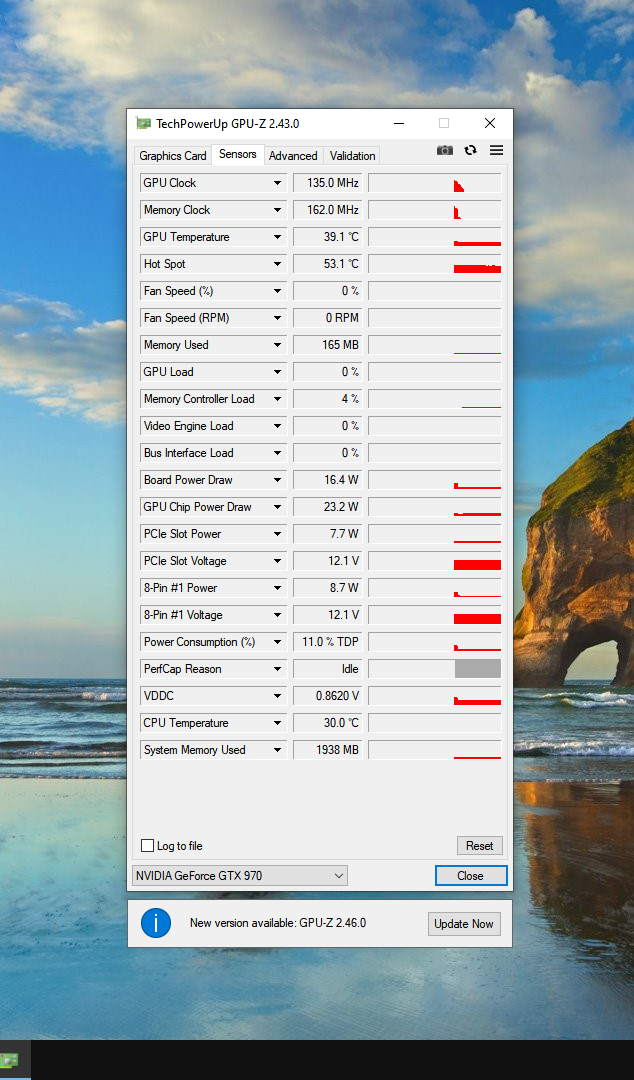
Task: Go to the Validation tab
Action: pyautogui.click(x=352, y=156)
